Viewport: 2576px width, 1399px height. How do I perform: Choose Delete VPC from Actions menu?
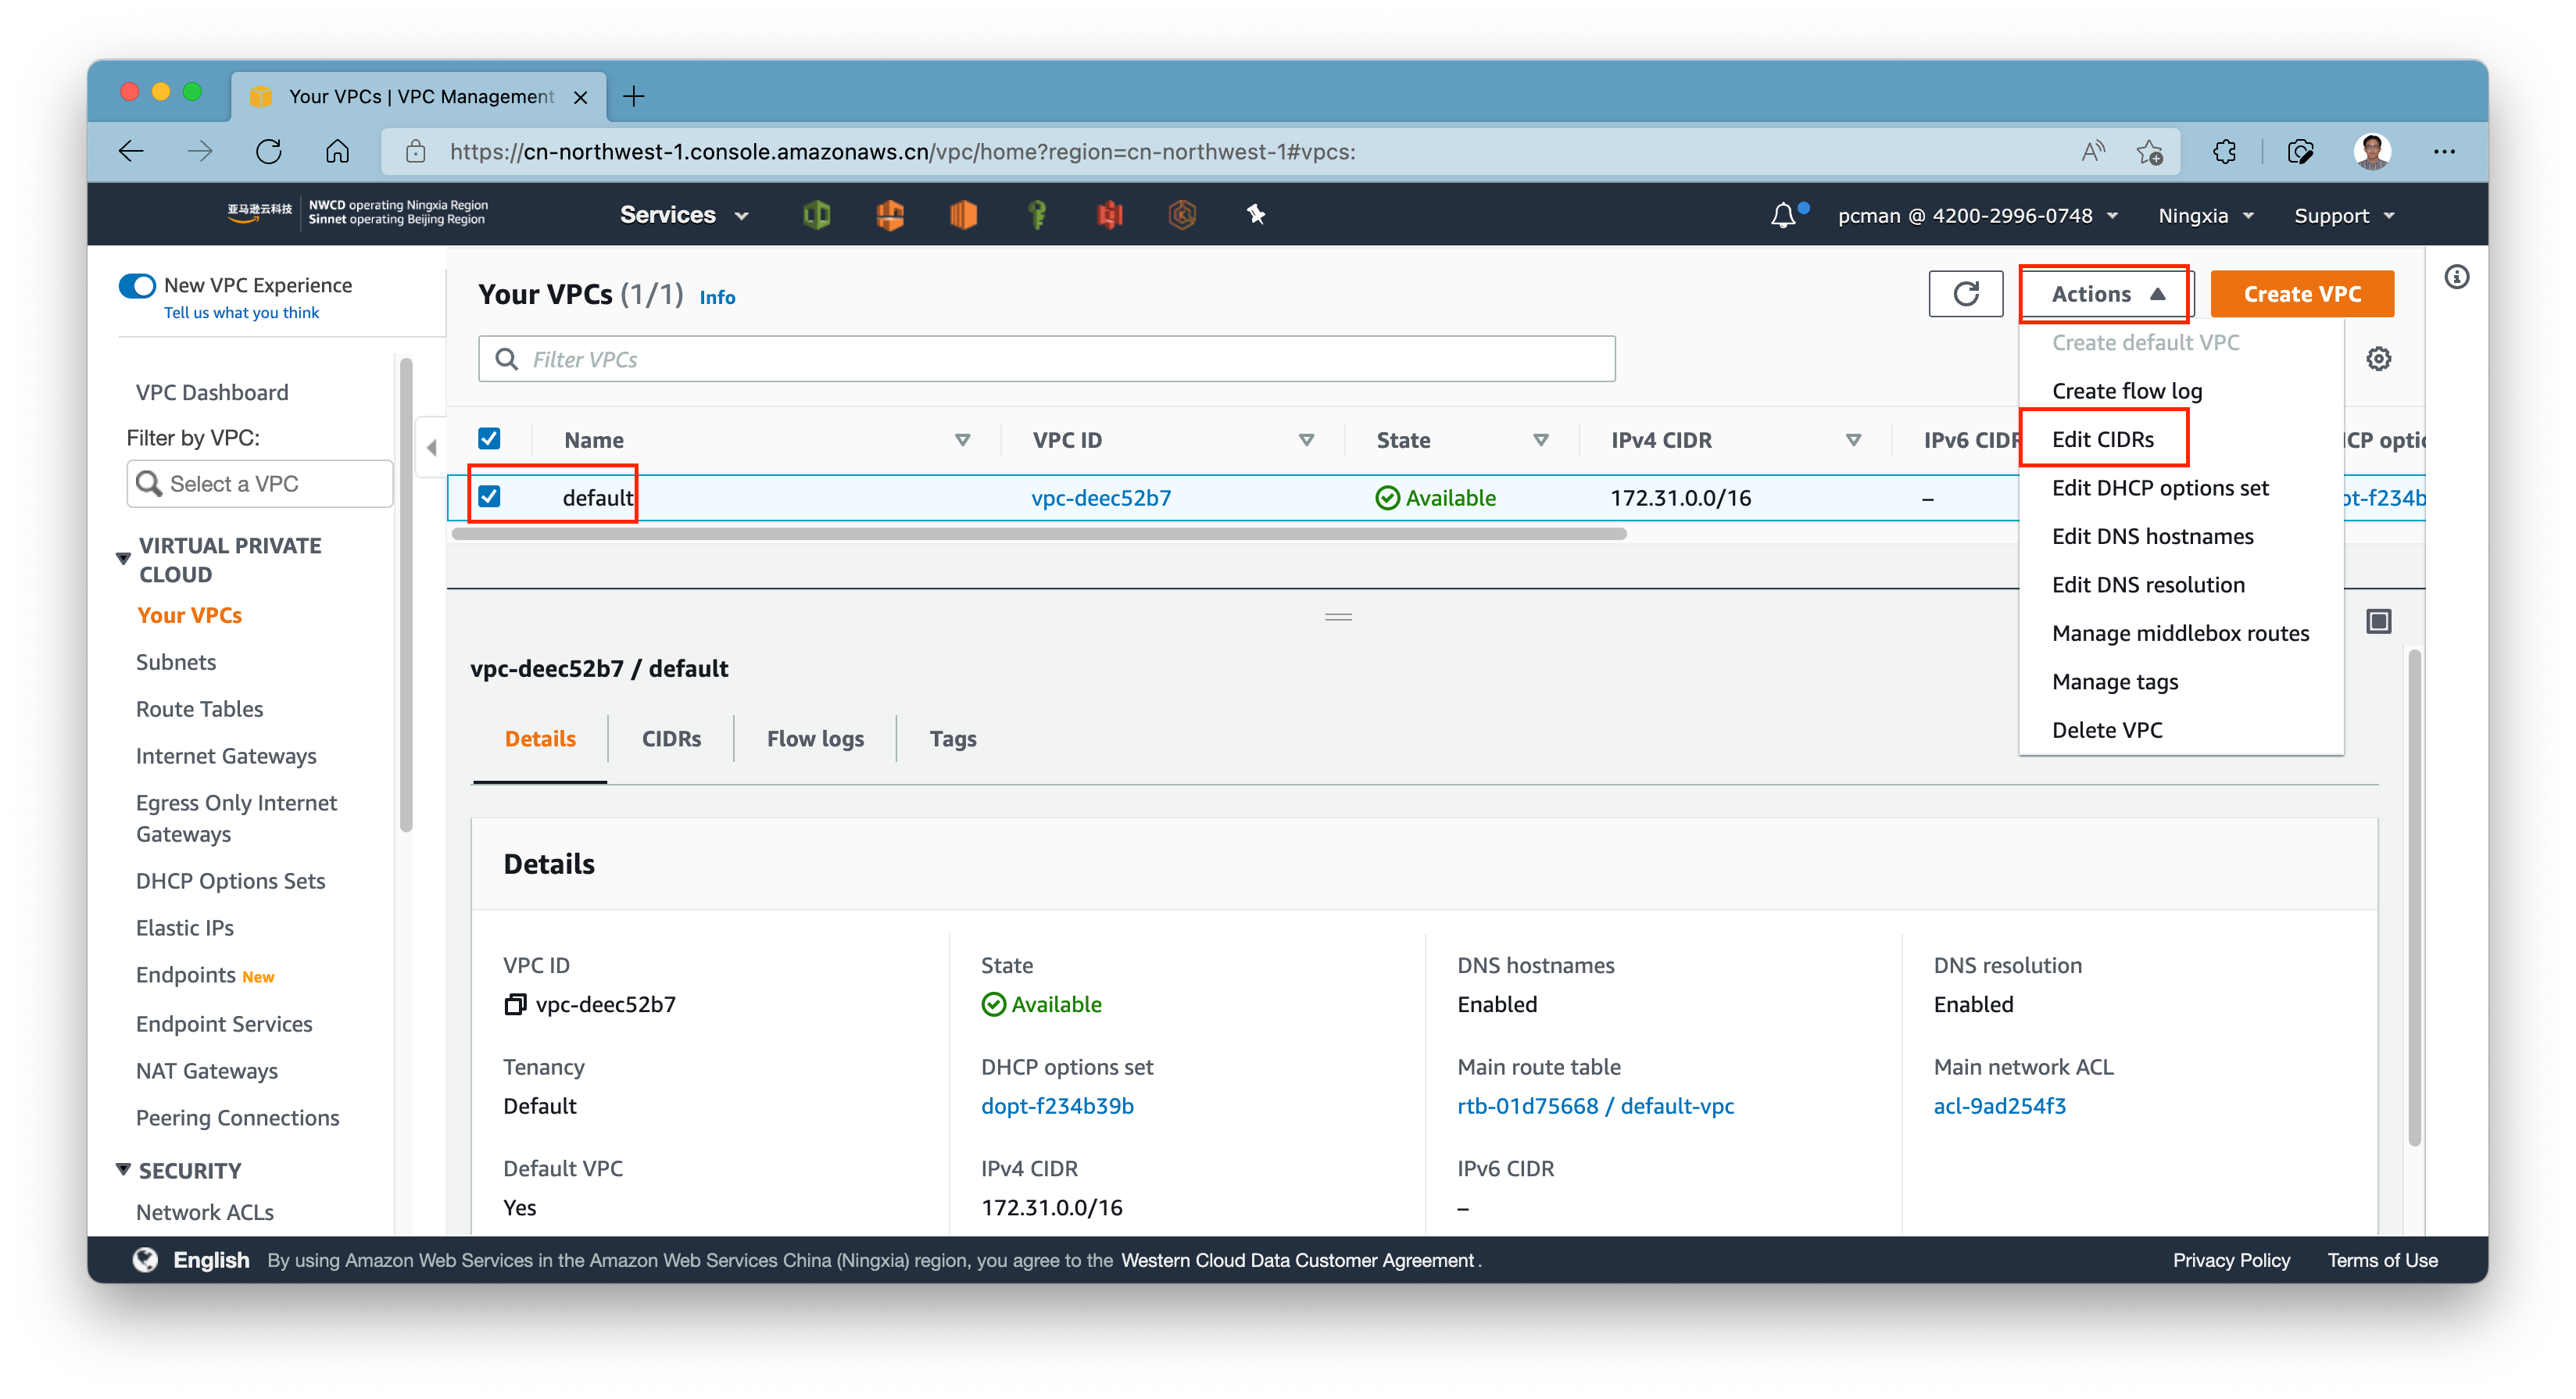click(2181, 730)
